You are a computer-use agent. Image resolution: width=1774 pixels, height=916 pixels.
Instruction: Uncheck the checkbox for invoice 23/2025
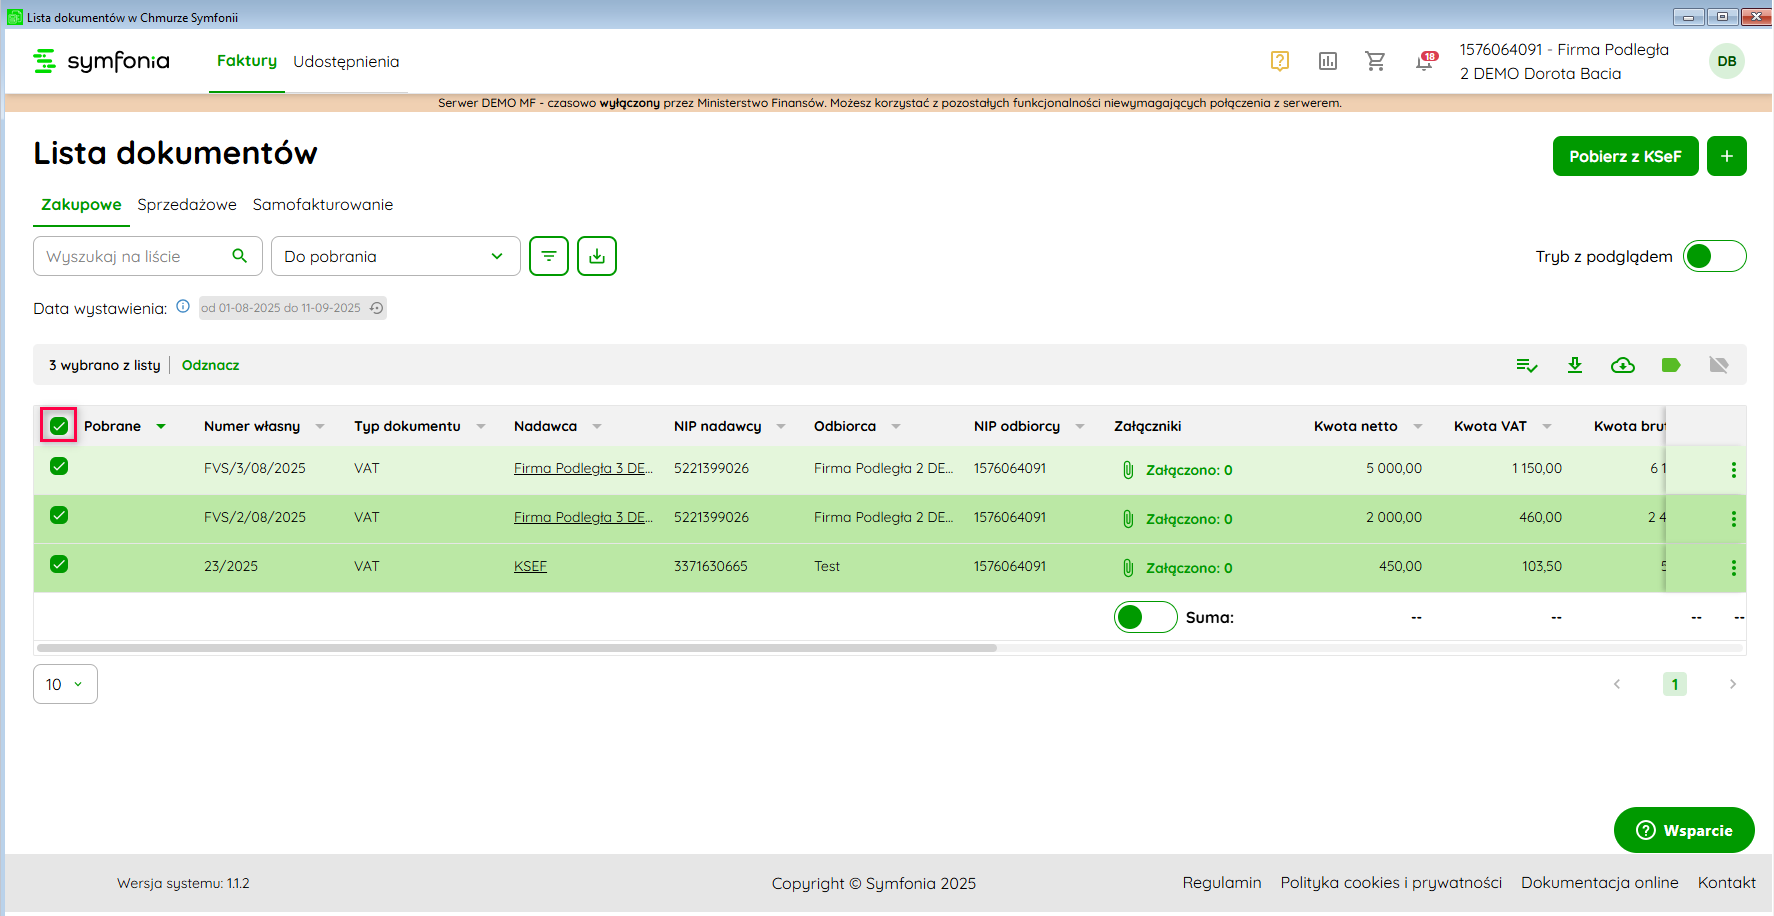pyautogui.click(x=59, y=565)
